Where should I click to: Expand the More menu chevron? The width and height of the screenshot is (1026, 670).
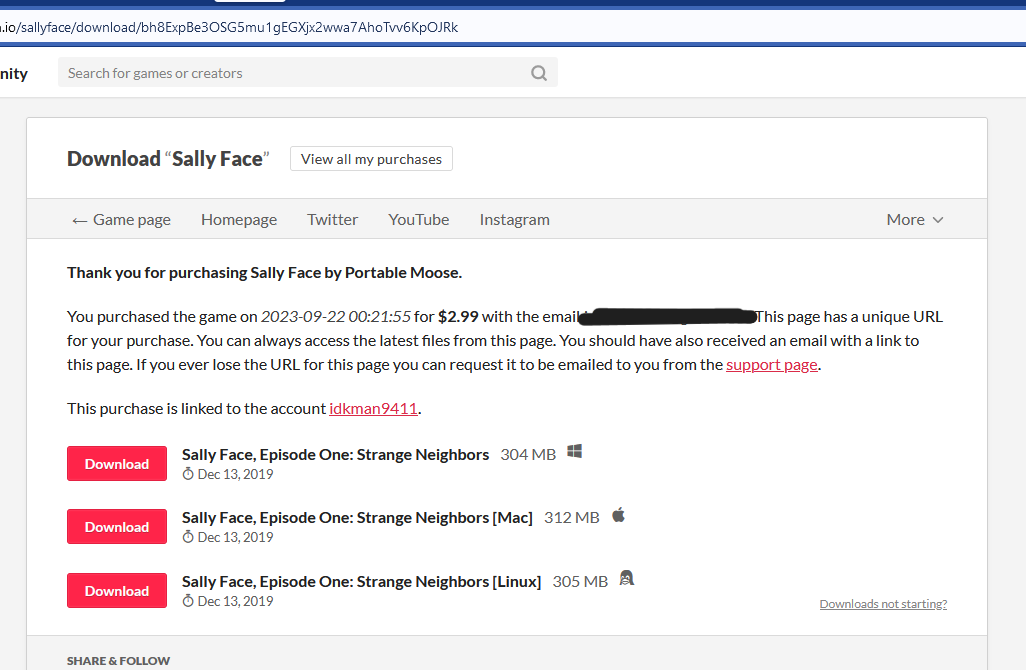936,220
